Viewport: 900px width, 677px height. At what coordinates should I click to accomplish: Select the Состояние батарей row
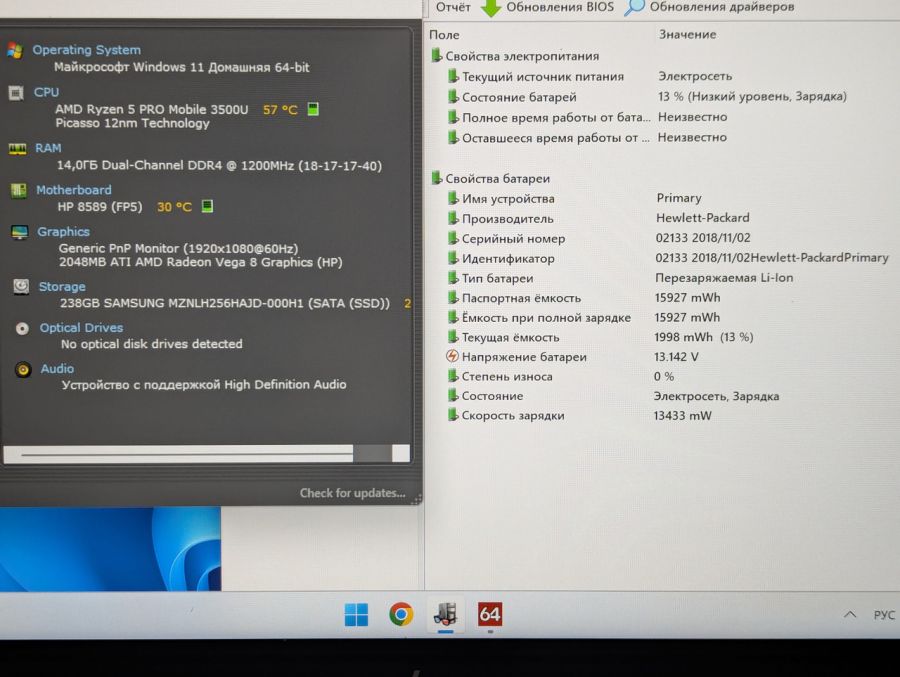(x=647, y=97)
